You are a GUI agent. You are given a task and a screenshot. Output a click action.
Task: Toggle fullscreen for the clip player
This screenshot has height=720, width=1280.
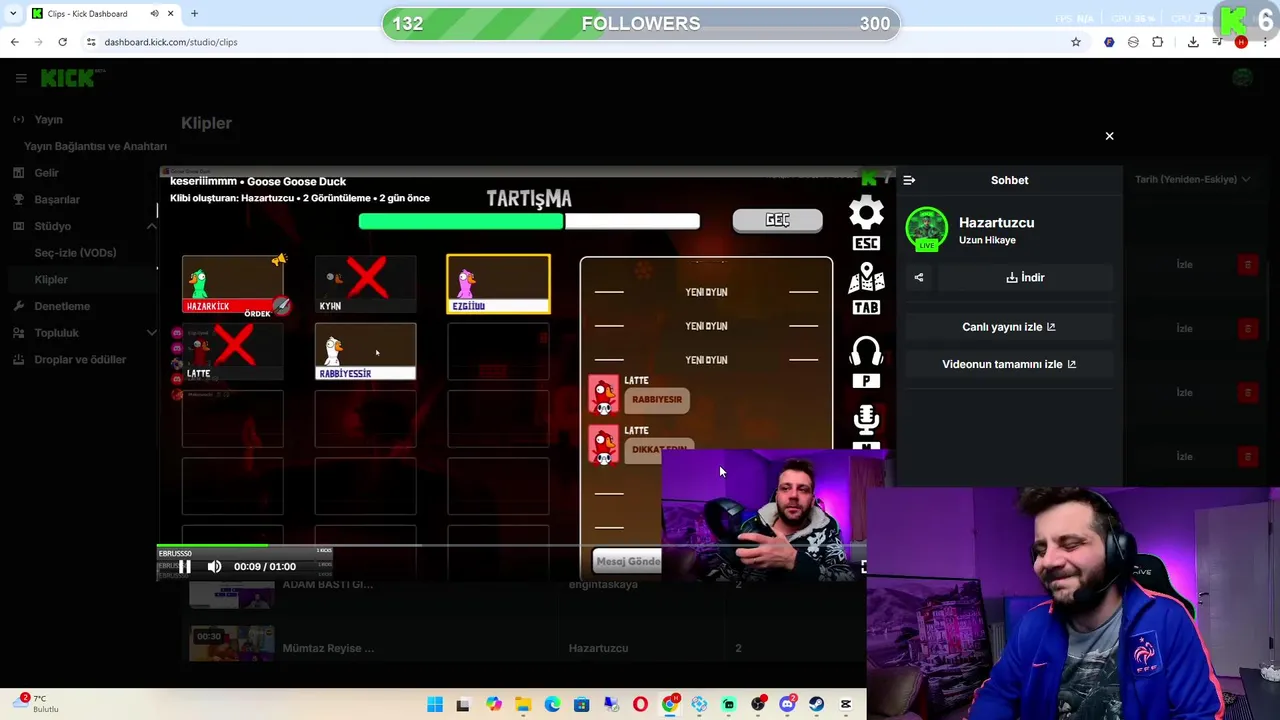[862, 566]
